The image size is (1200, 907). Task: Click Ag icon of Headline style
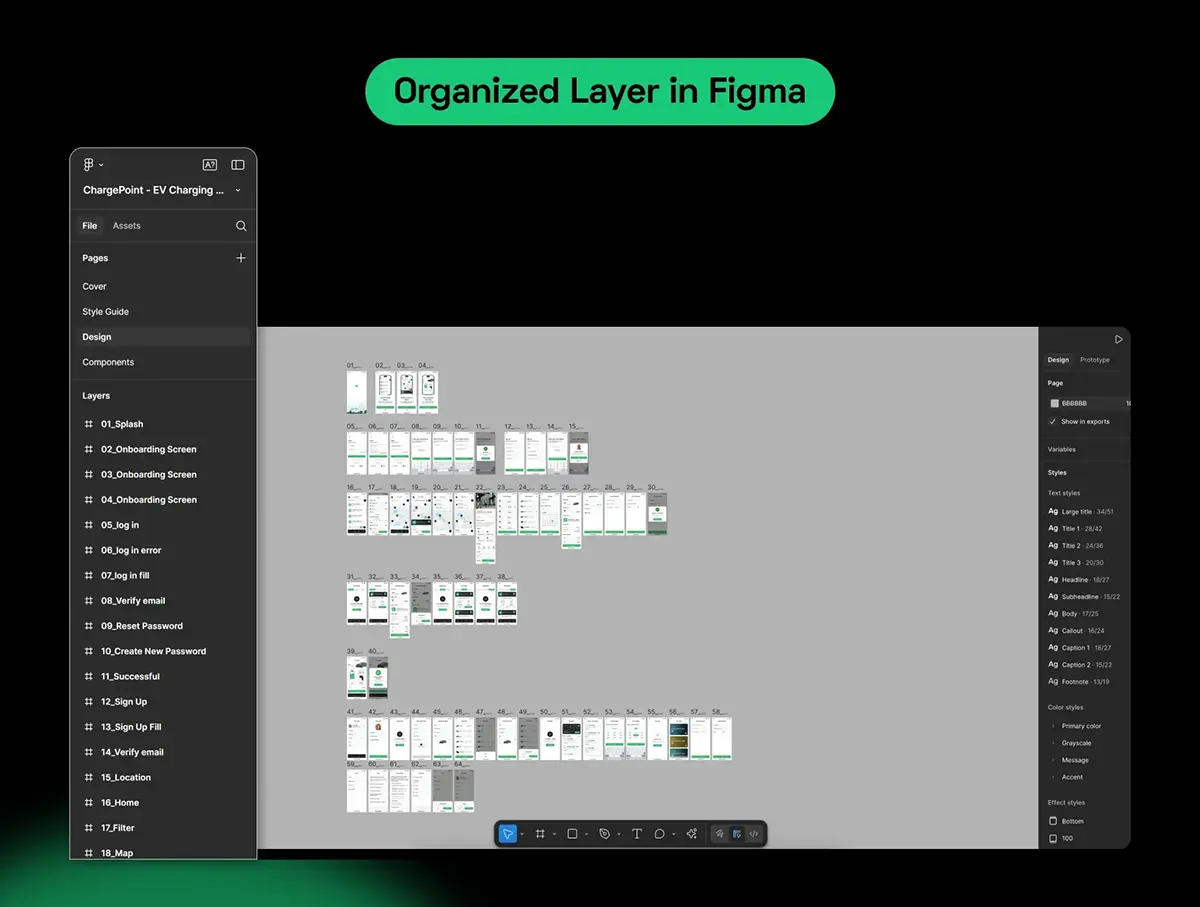click(1053, 579)
